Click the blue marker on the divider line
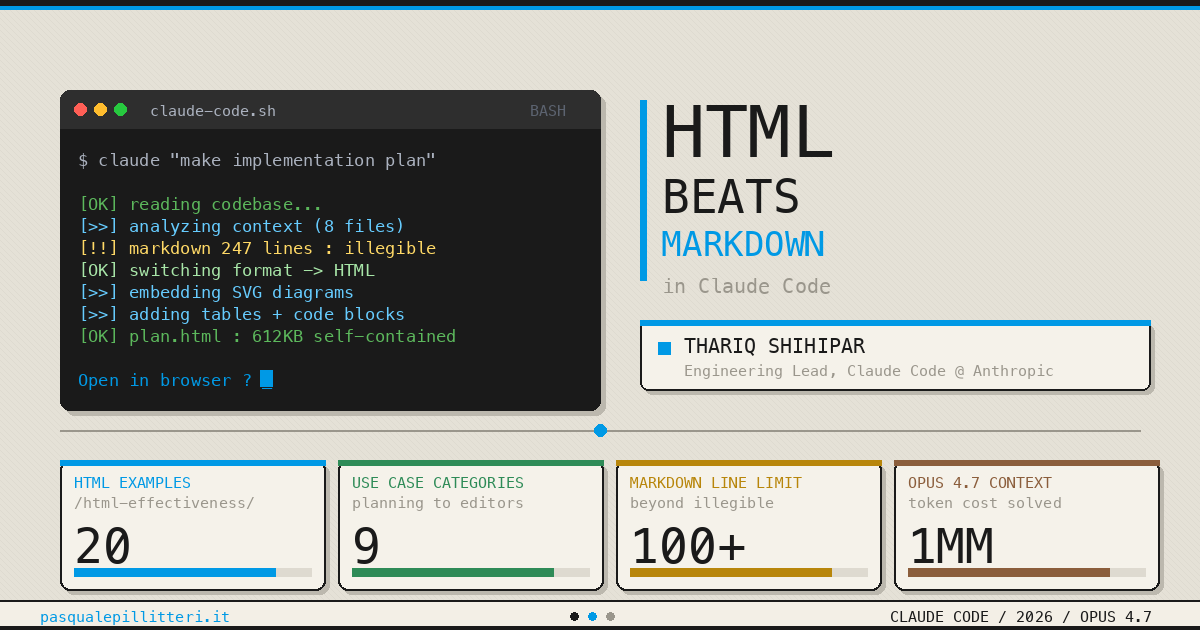The width and height of the screenshot is (1200, 630). (x=600, y=430)
